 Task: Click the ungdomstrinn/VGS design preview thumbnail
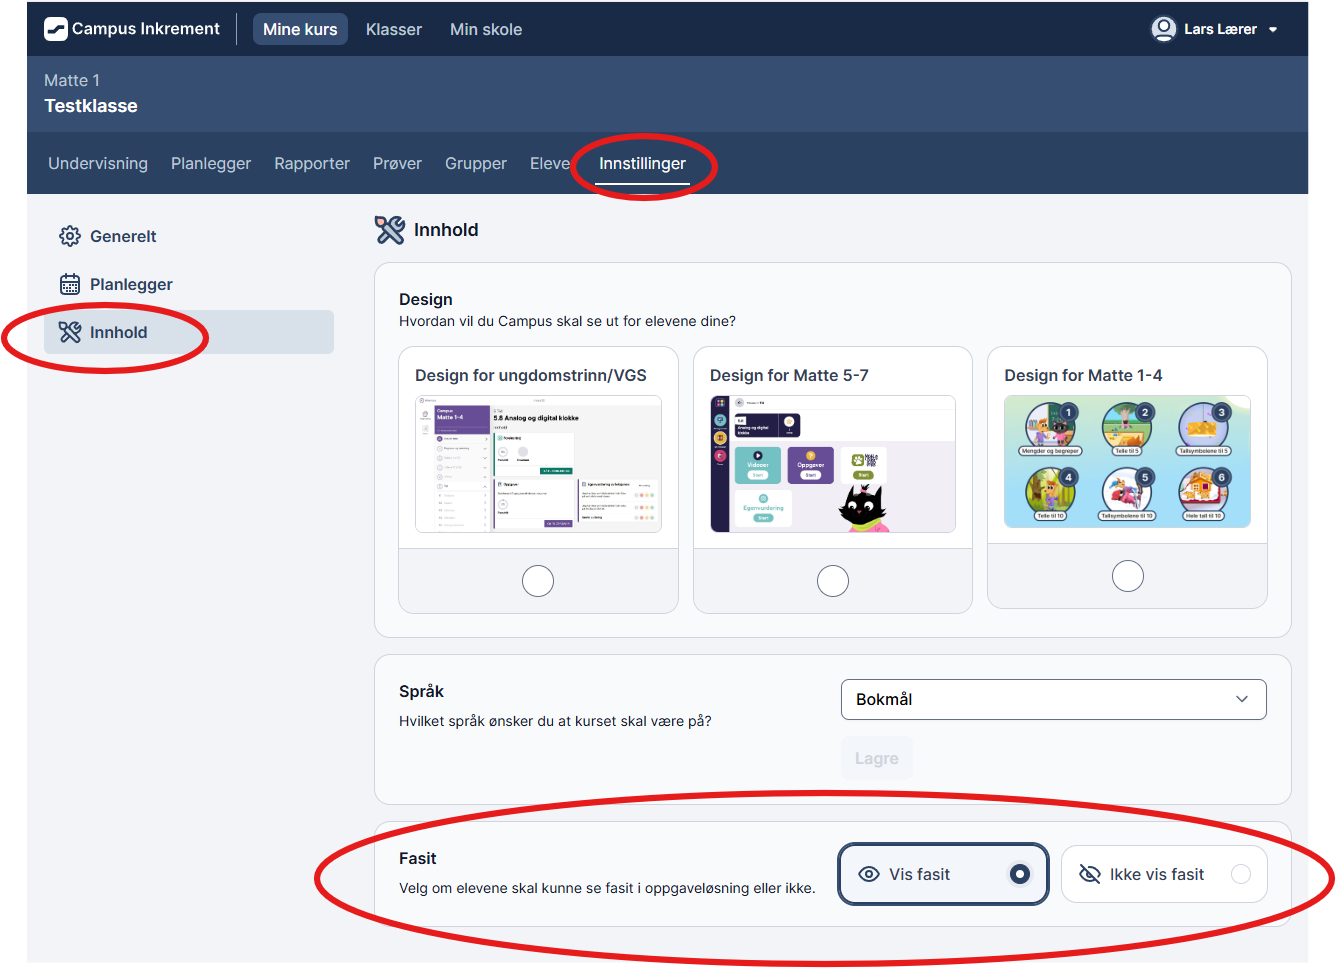(x=538, y=464)
